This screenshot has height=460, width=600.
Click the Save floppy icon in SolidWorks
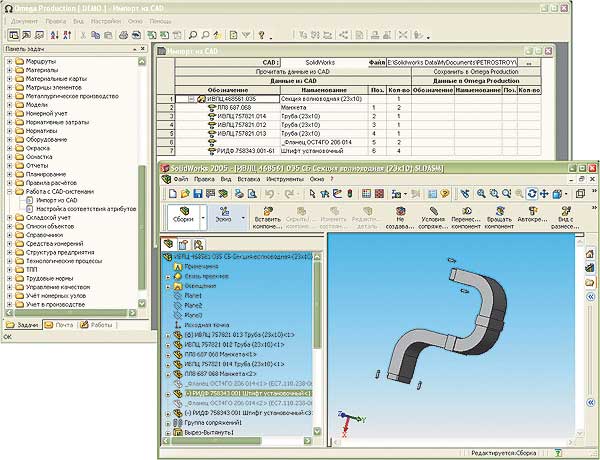point(197,194)
